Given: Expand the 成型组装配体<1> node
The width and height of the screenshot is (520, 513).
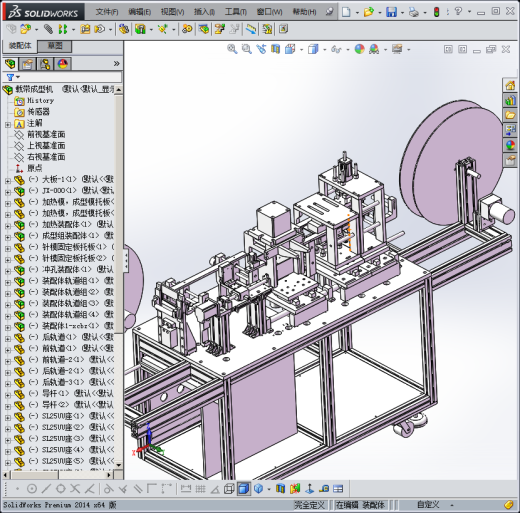Looking at the screenshot, I should (8, 237).
